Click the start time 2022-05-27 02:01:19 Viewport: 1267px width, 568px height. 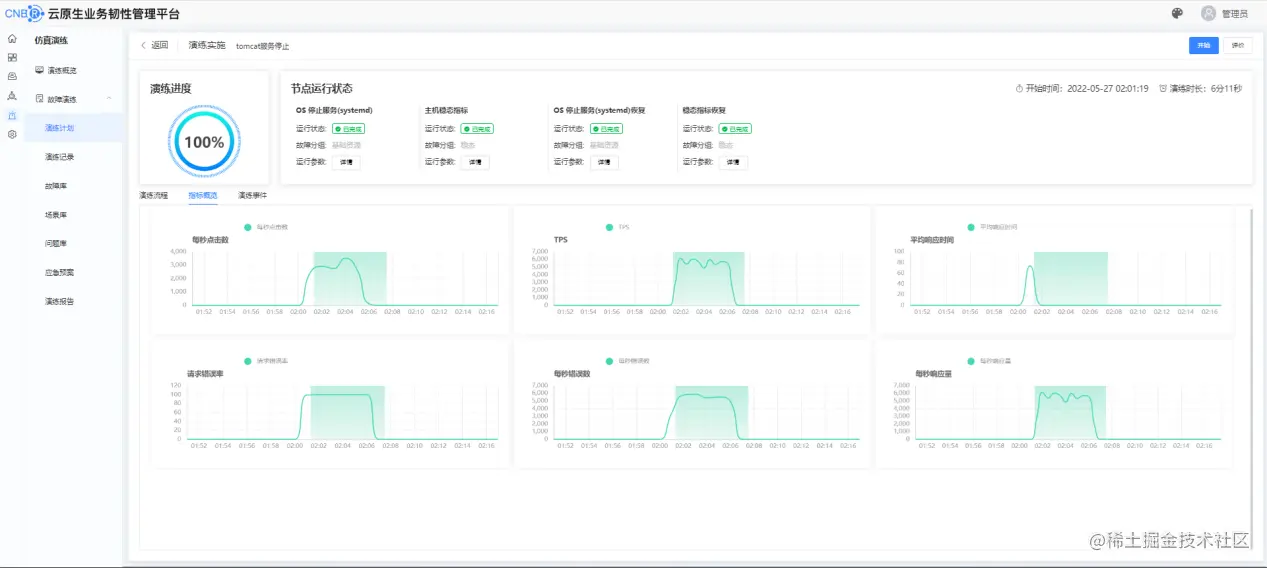tap(1108, 89)
